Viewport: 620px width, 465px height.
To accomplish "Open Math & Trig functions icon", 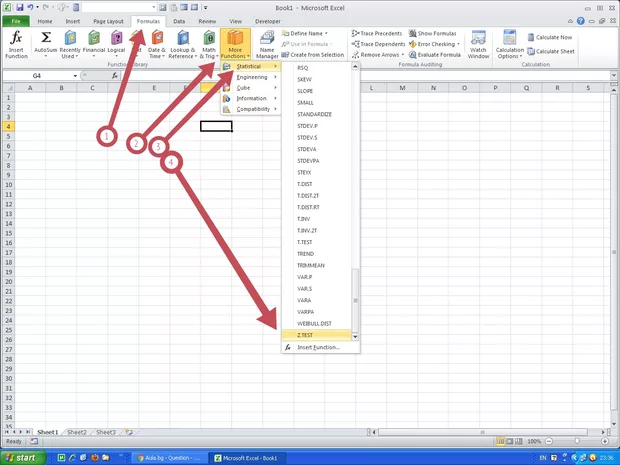I will 208,44.
